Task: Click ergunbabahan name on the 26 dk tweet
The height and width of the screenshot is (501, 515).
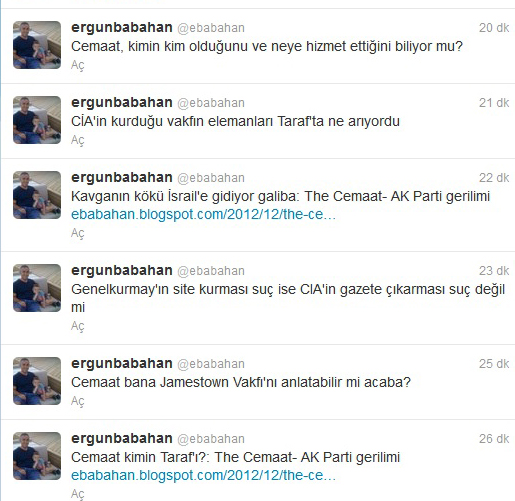Action: coord(122,439)
